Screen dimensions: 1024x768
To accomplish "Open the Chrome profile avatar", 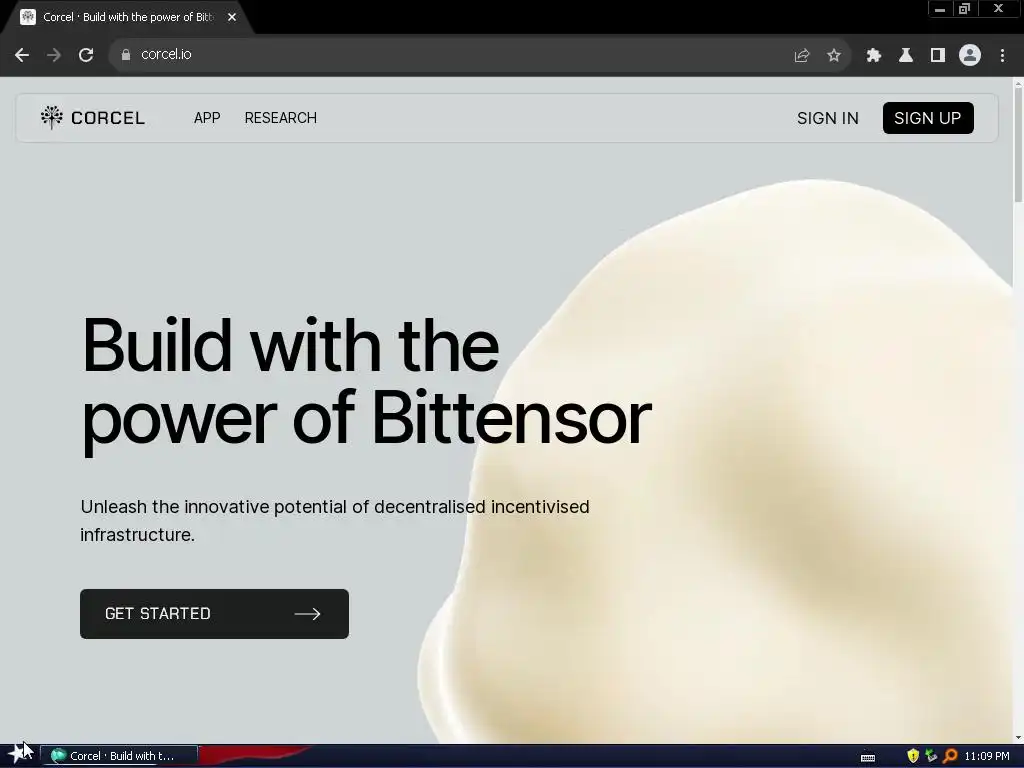I will tap(970, 55).
